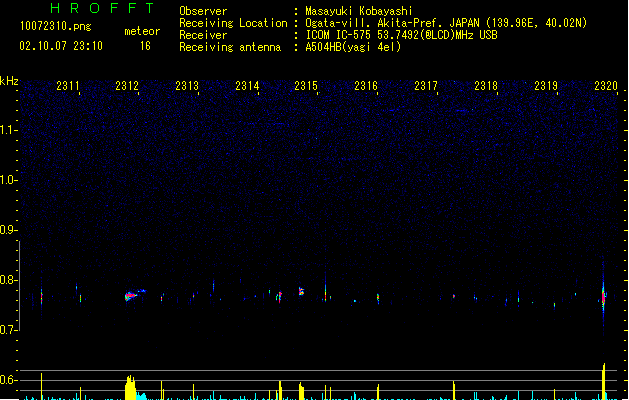Click the 2315 time marker
The height and width of the screenshot is (400, 629).
click(x=306, y=86)
